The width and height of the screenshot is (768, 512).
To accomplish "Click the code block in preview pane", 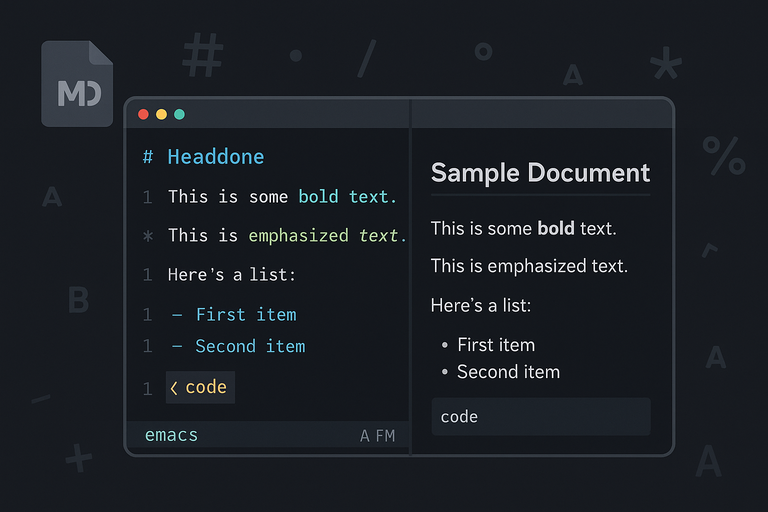I will [541, 416].
